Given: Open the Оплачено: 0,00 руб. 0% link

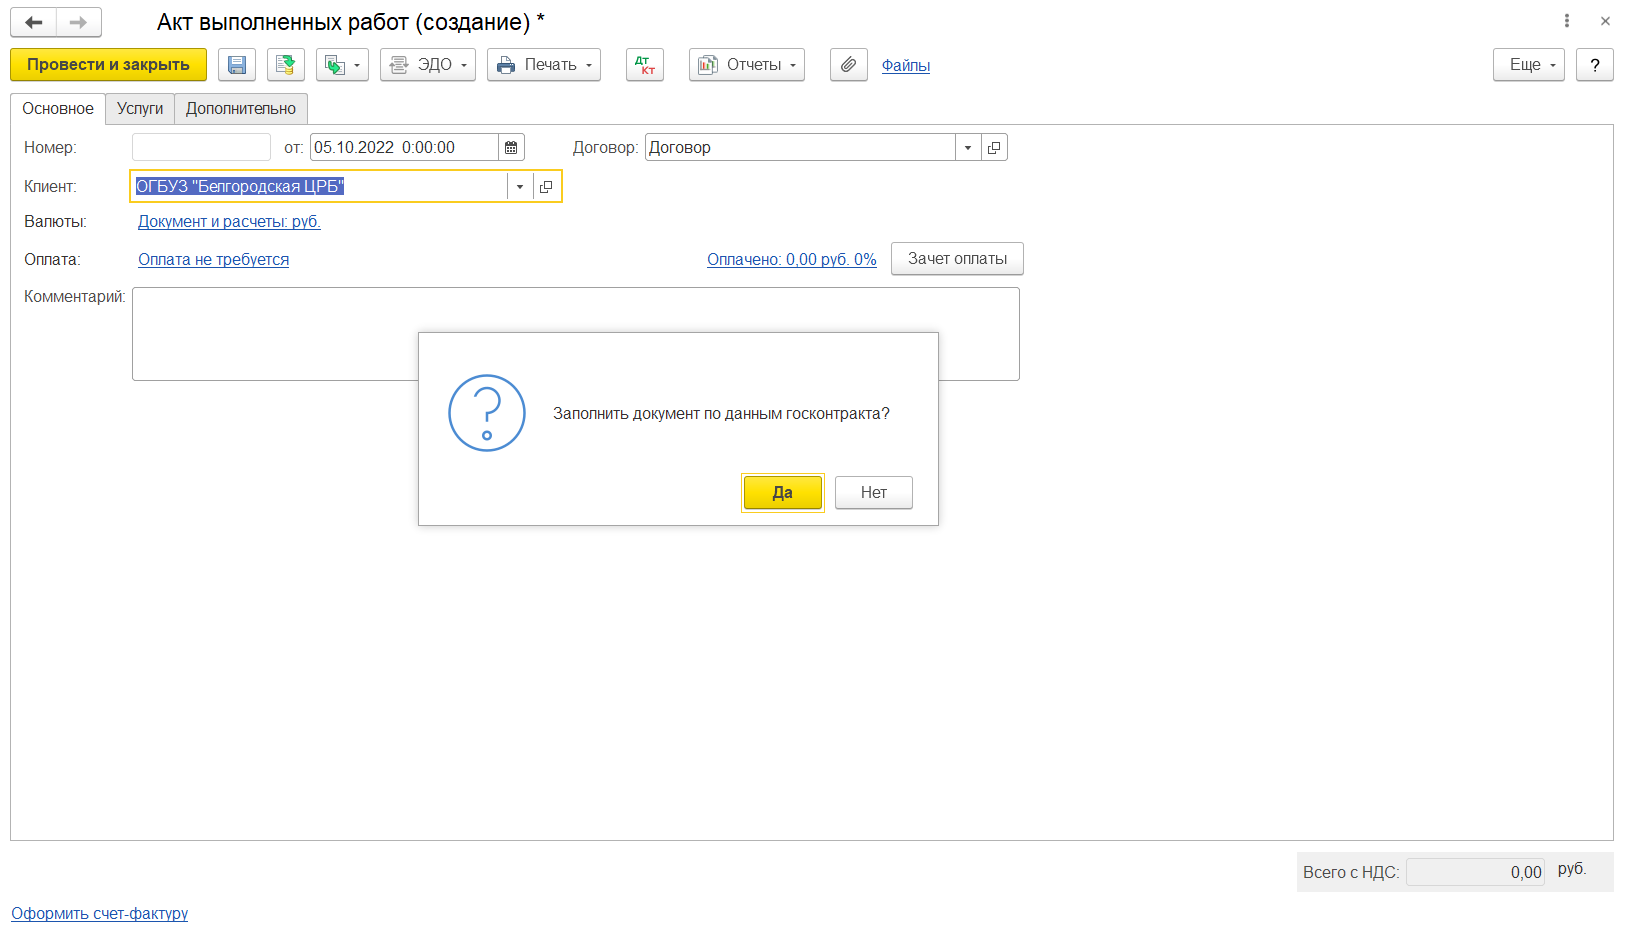Looking at the screenshot, I should click(792, 260).
